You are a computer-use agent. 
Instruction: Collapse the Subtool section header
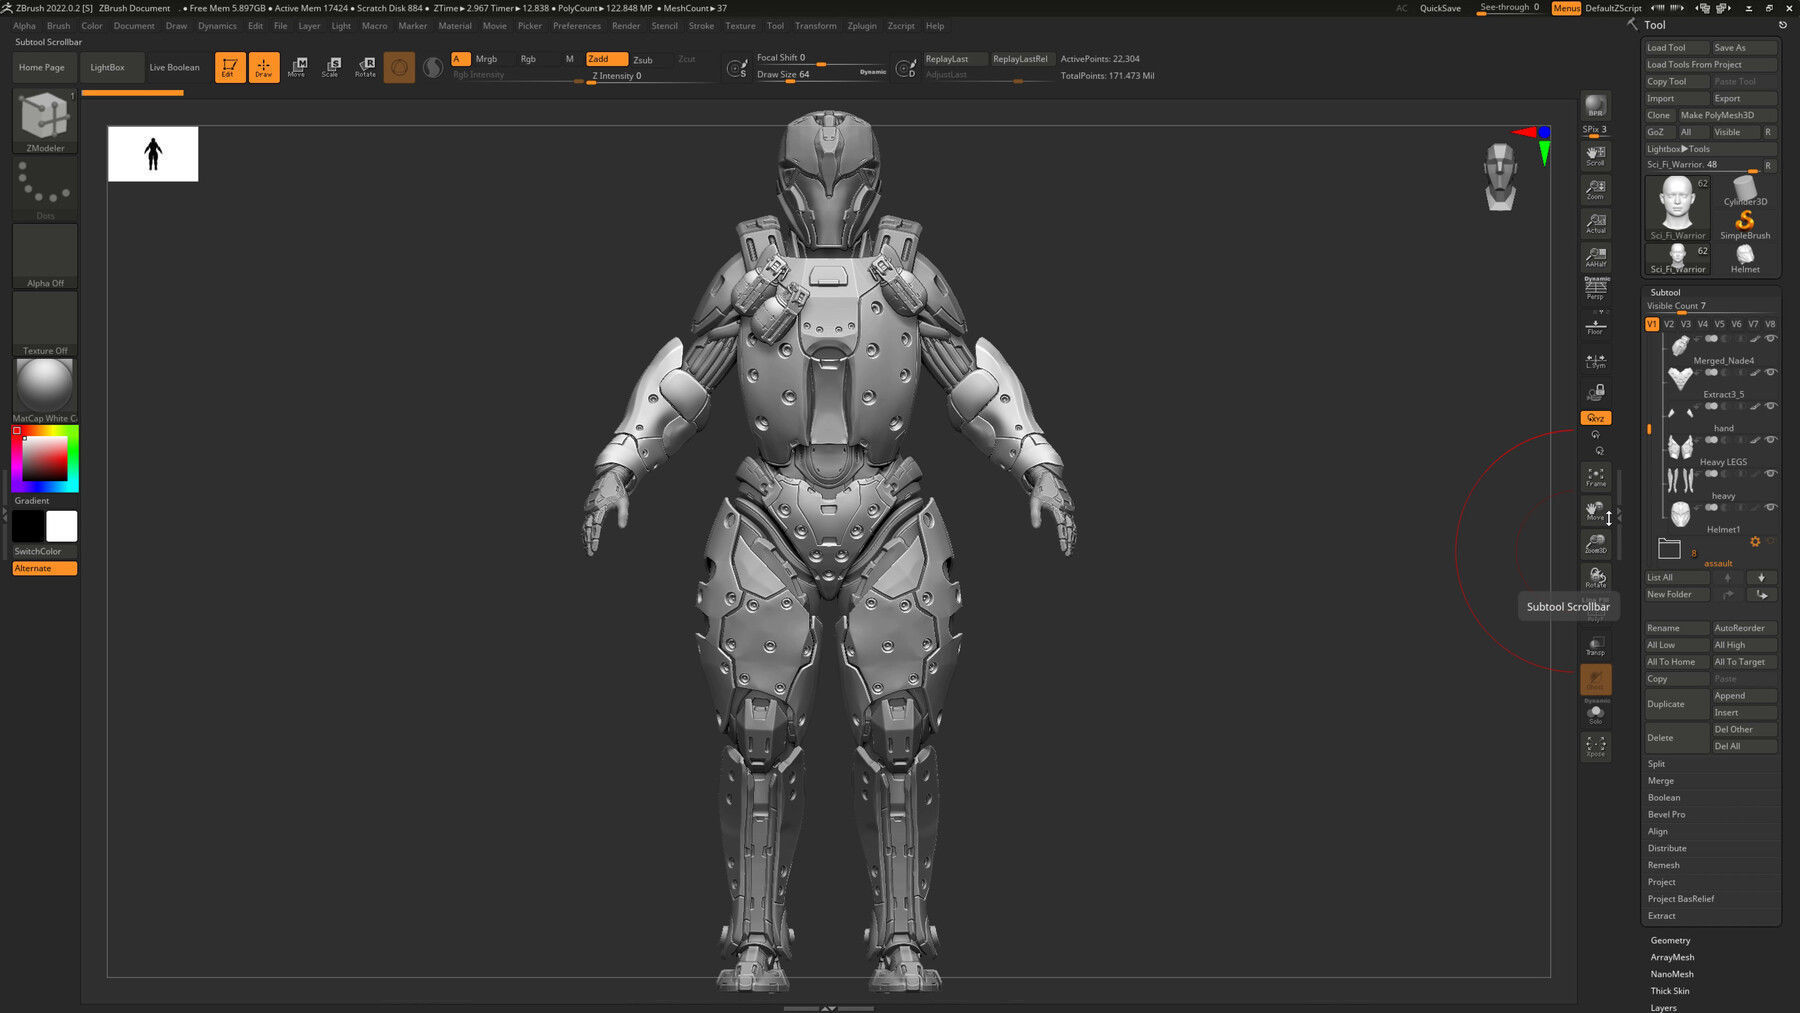(x=1665, y=292)
